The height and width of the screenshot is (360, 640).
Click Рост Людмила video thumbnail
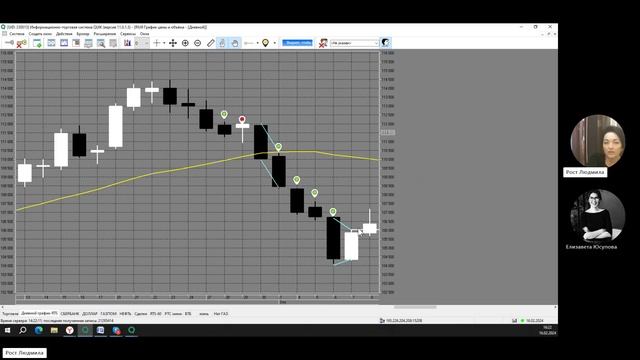coord(598,141)
